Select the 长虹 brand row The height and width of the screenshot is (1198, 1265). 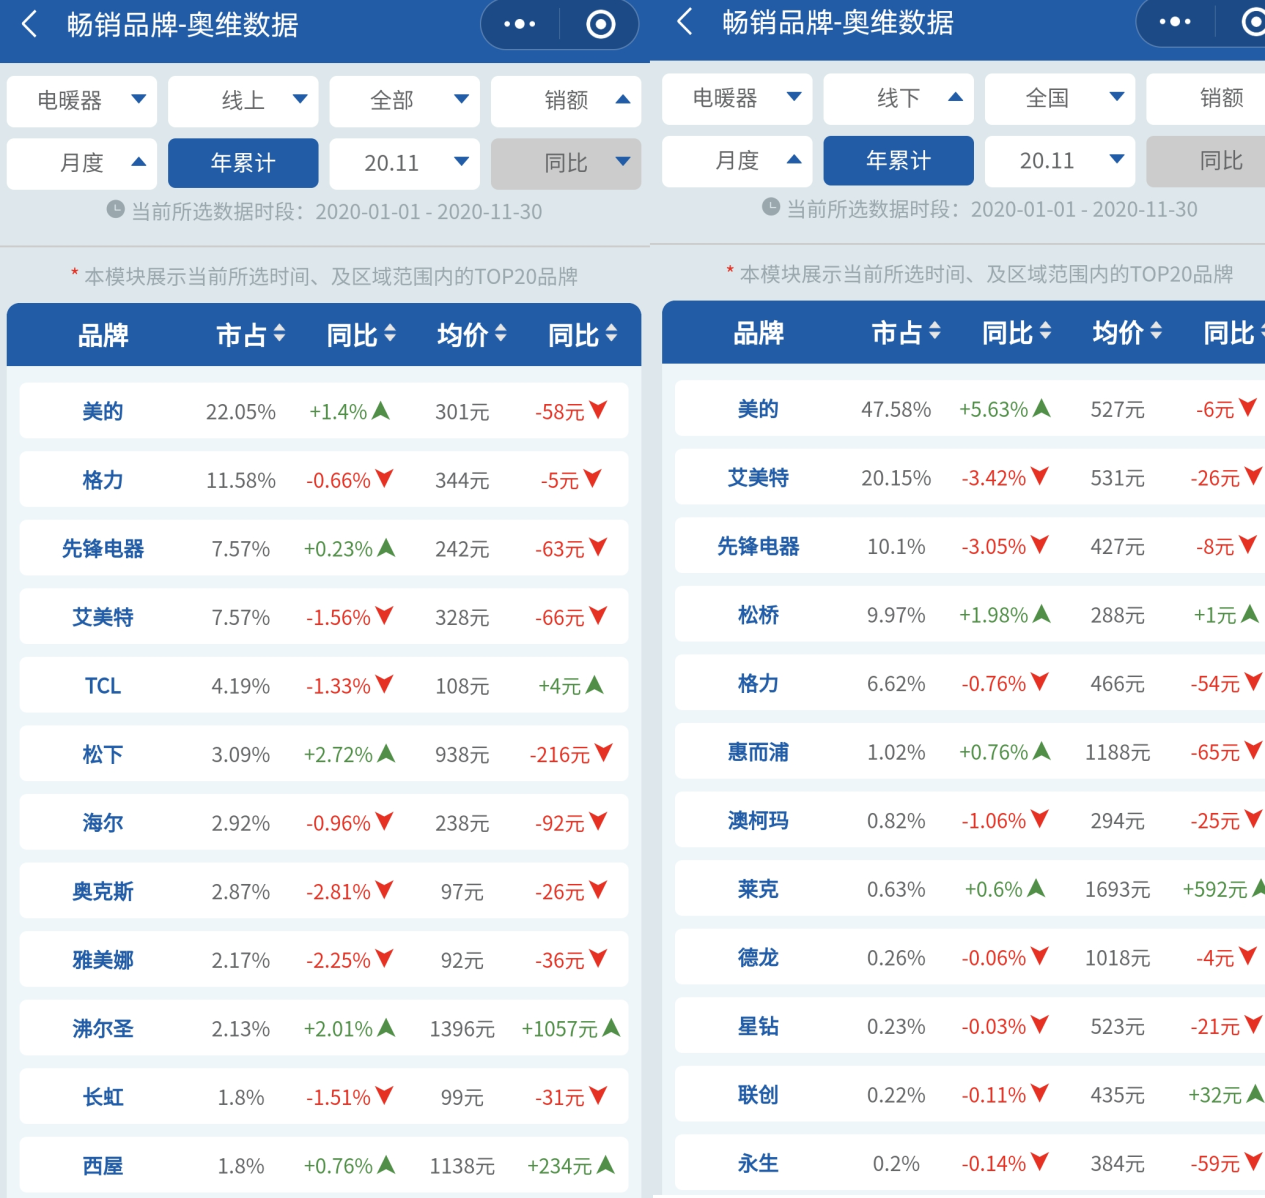click(324, 1097)
